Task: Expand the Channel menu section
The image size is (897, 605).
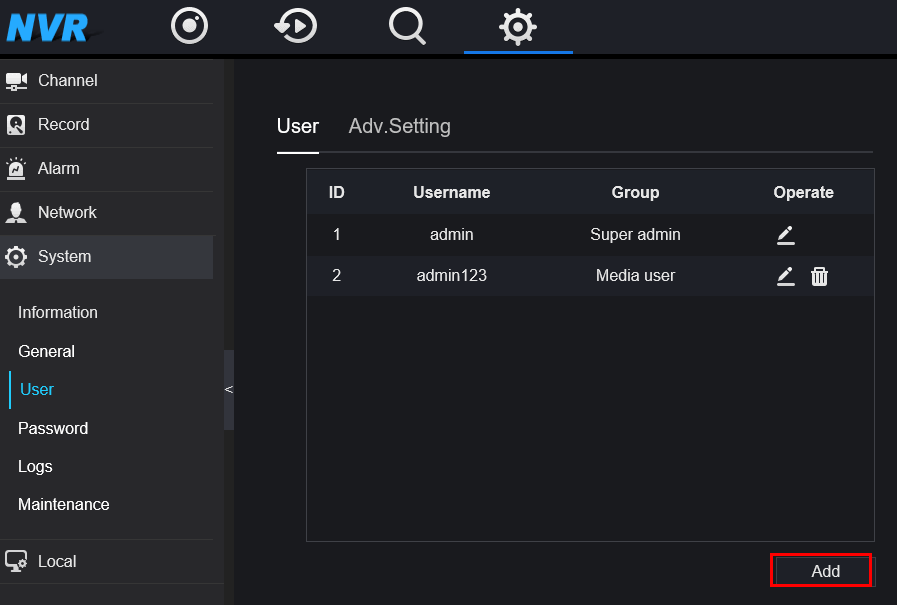Action: point(67,80)
